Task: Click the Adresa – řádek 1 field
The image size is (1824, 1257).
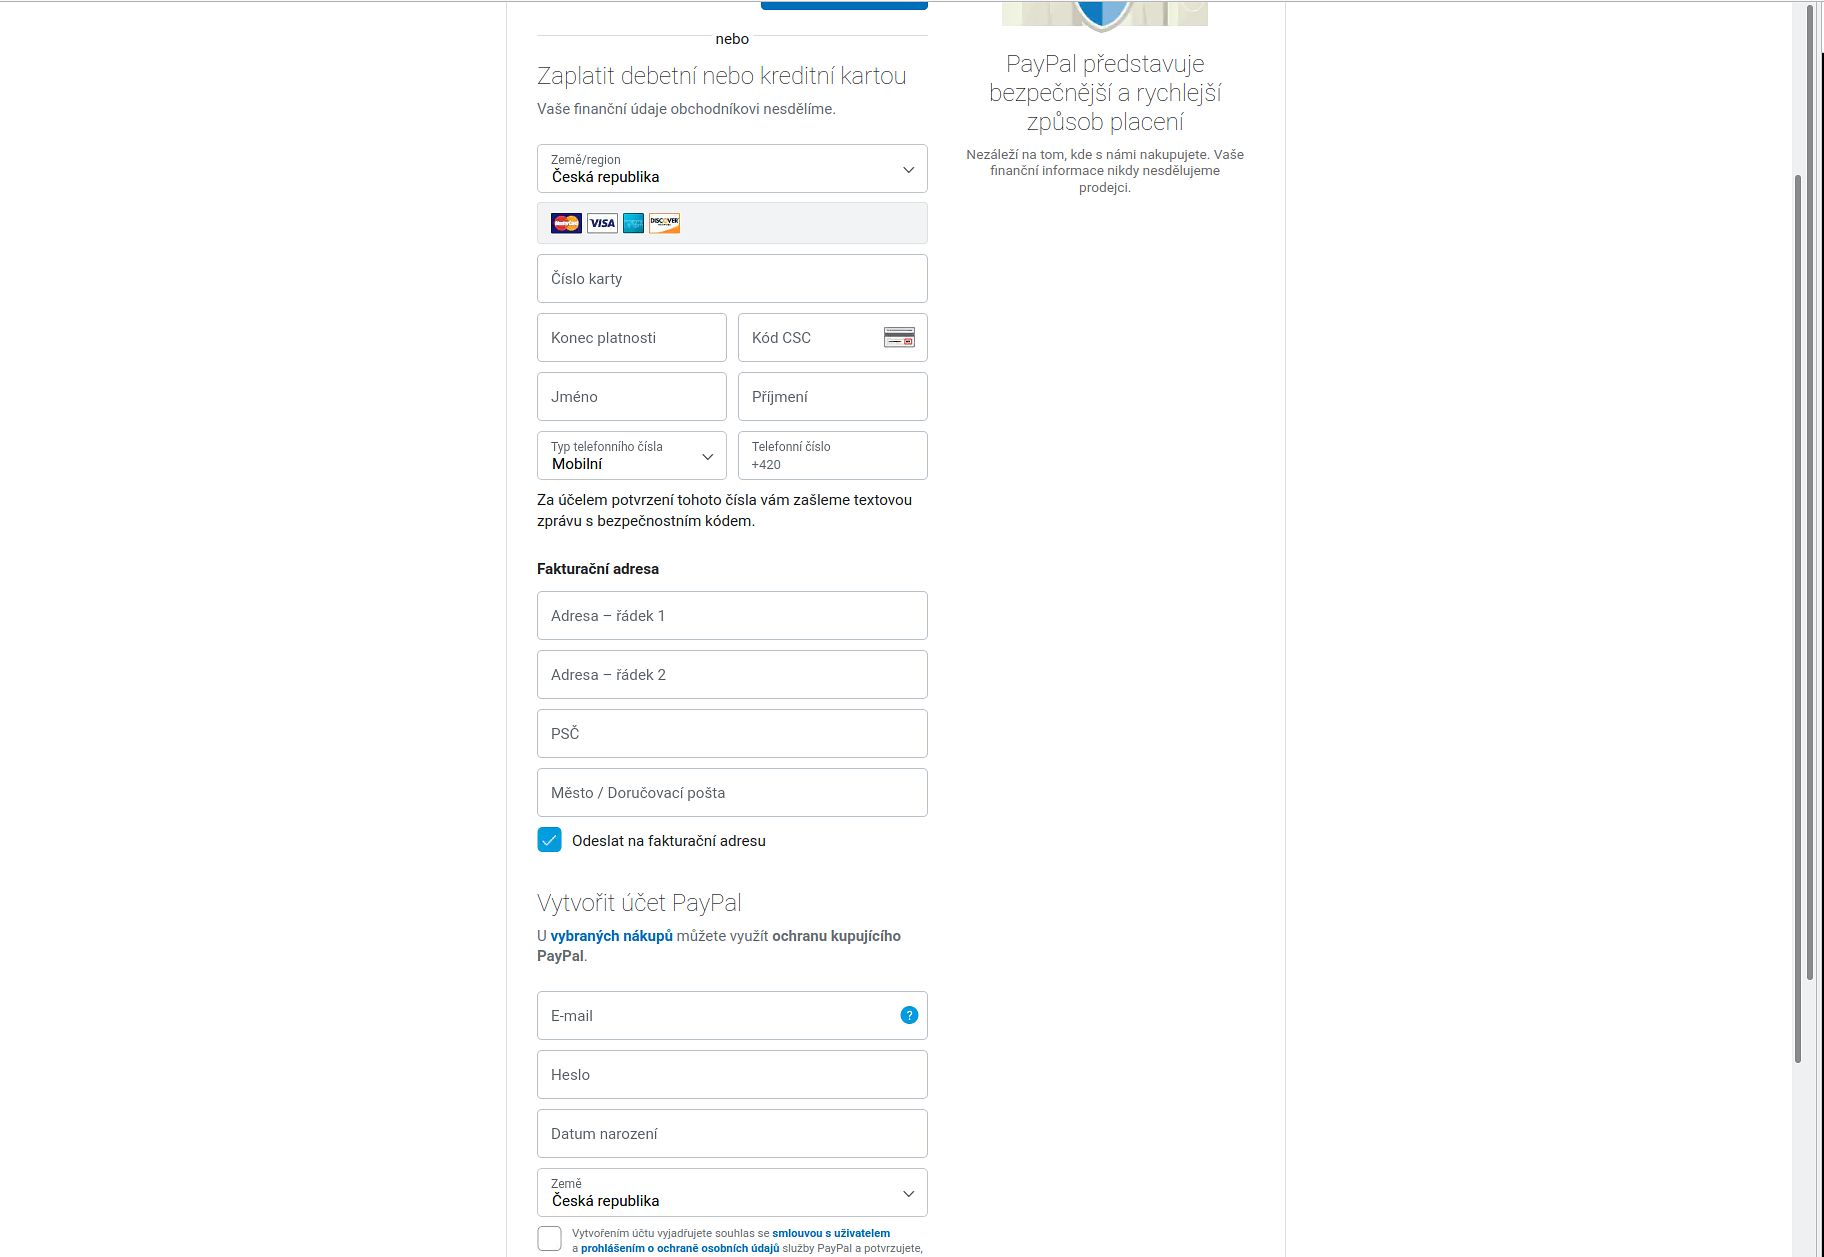Action: pos(732,615)
